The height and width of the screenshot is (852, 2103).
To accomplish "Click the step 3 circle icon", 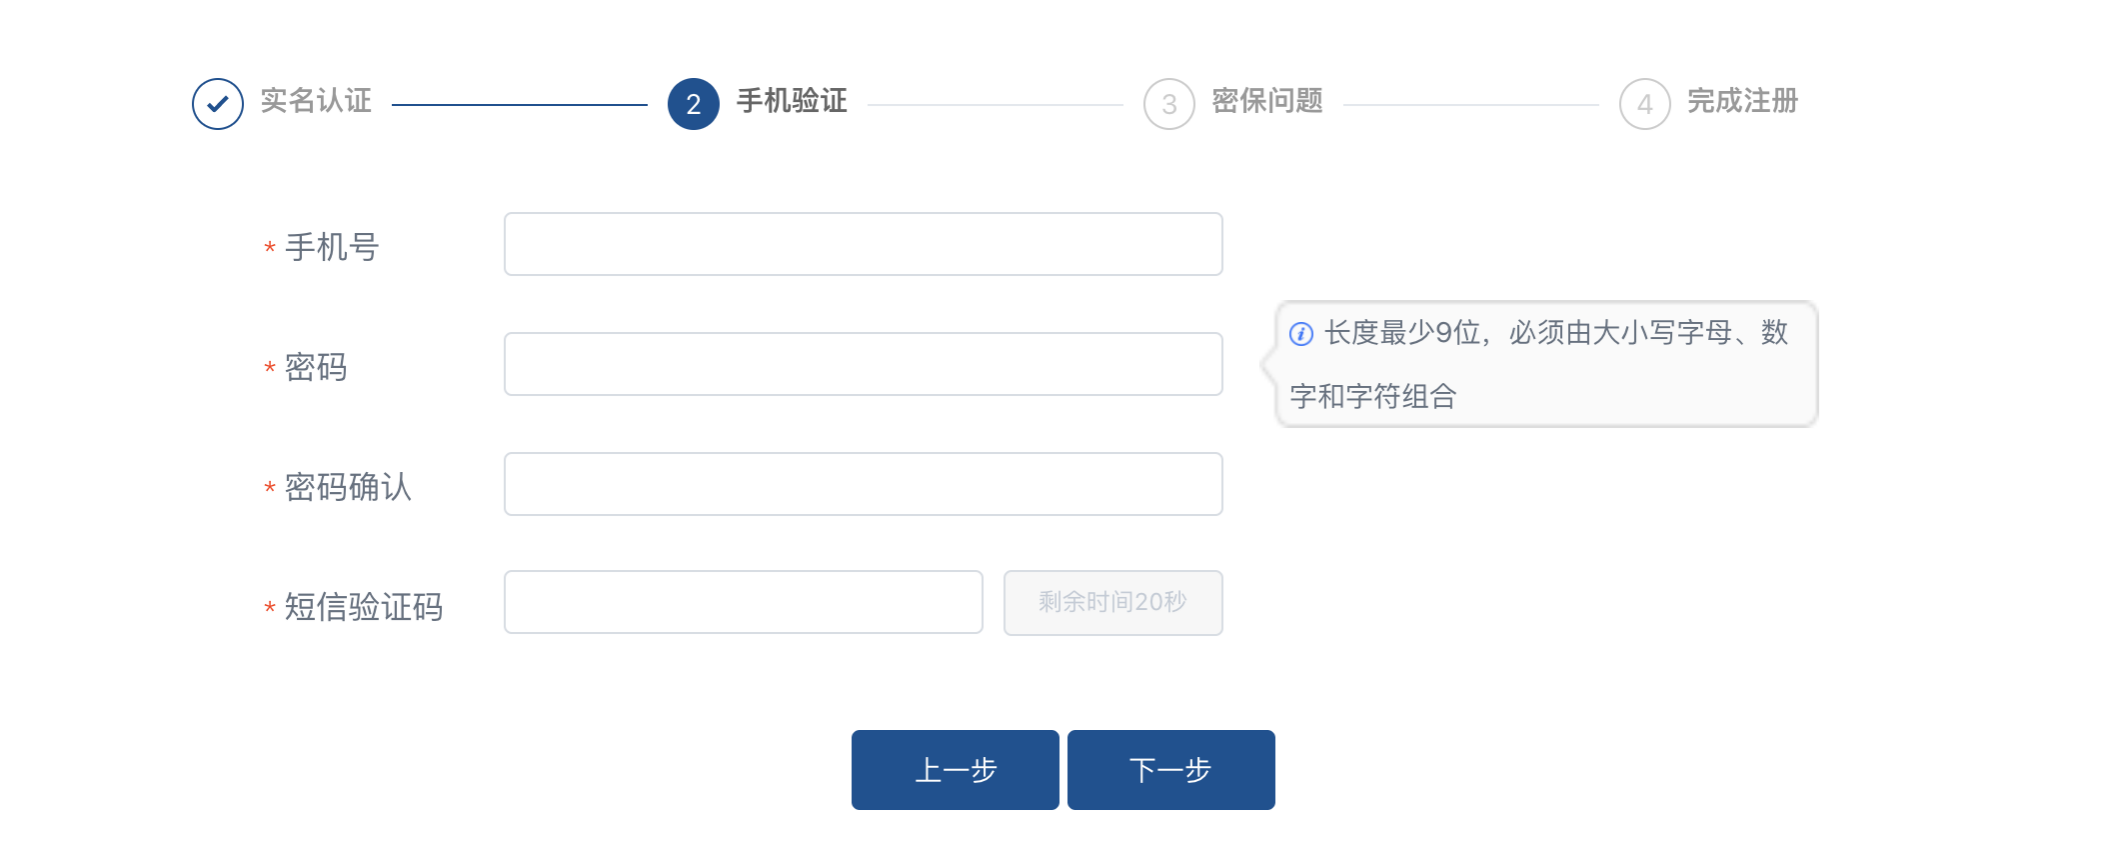I will point(1169,104).
